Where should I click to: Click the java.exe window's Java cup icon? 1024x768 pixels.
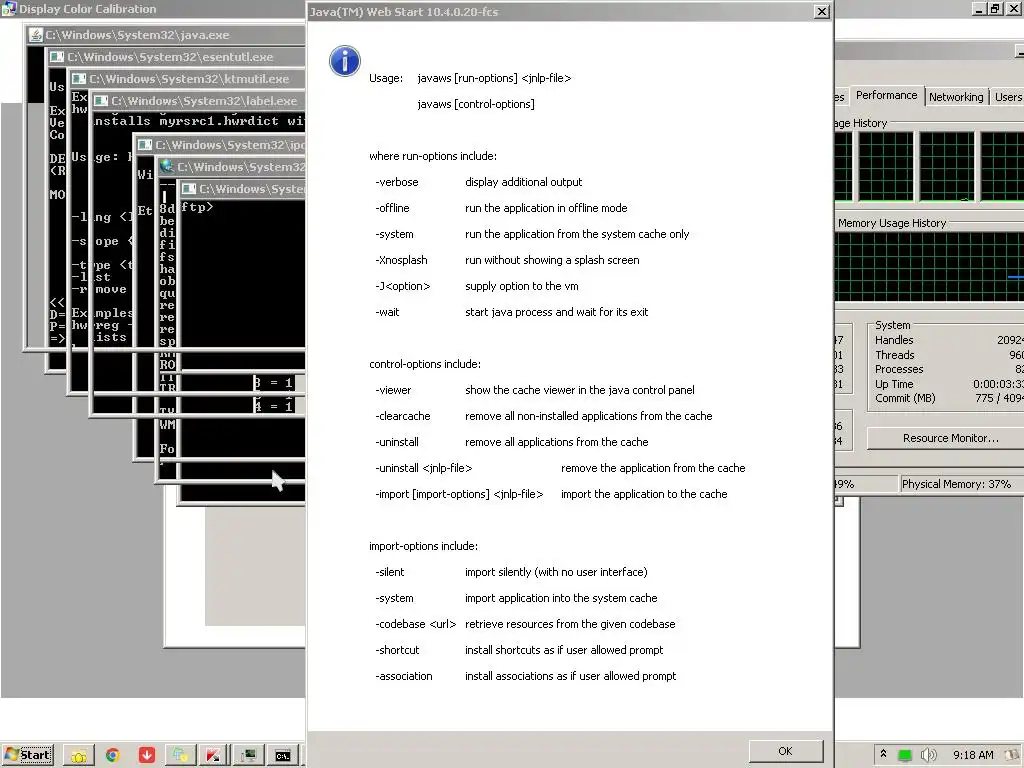pos(37,35)
